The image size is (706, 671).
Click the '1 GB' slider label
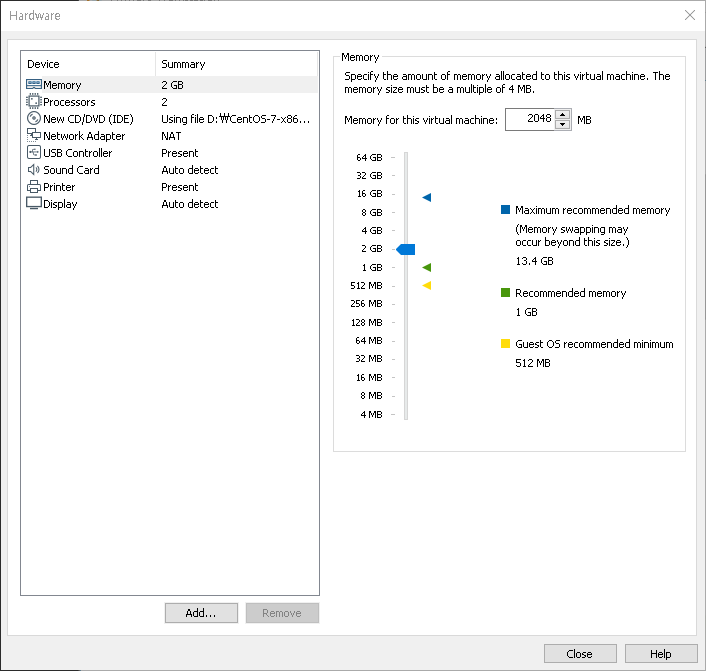pyautogui.click(x=372, y=267)
